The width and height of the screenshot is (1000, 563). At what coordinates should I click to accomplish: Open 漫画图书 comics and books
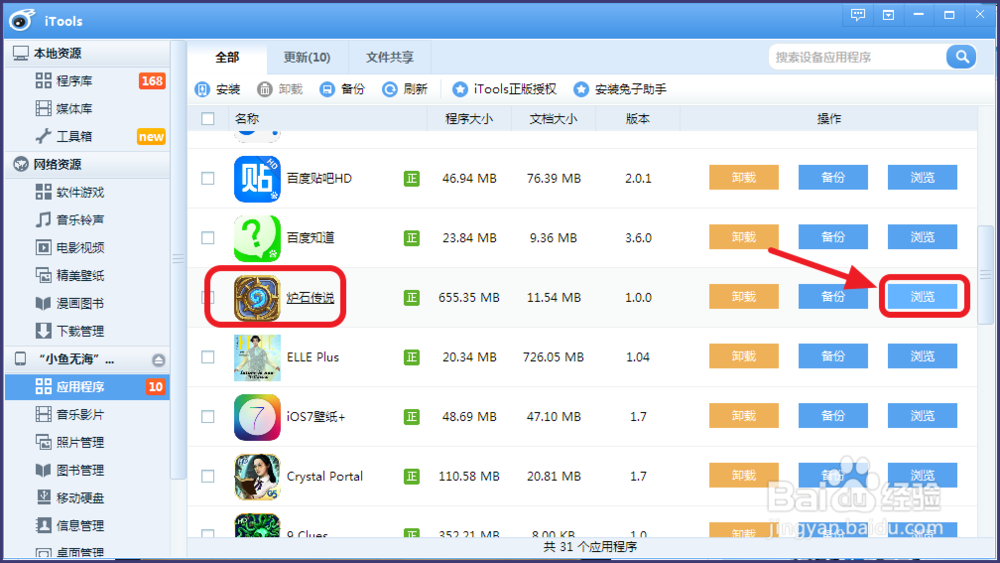click(87, 303)
